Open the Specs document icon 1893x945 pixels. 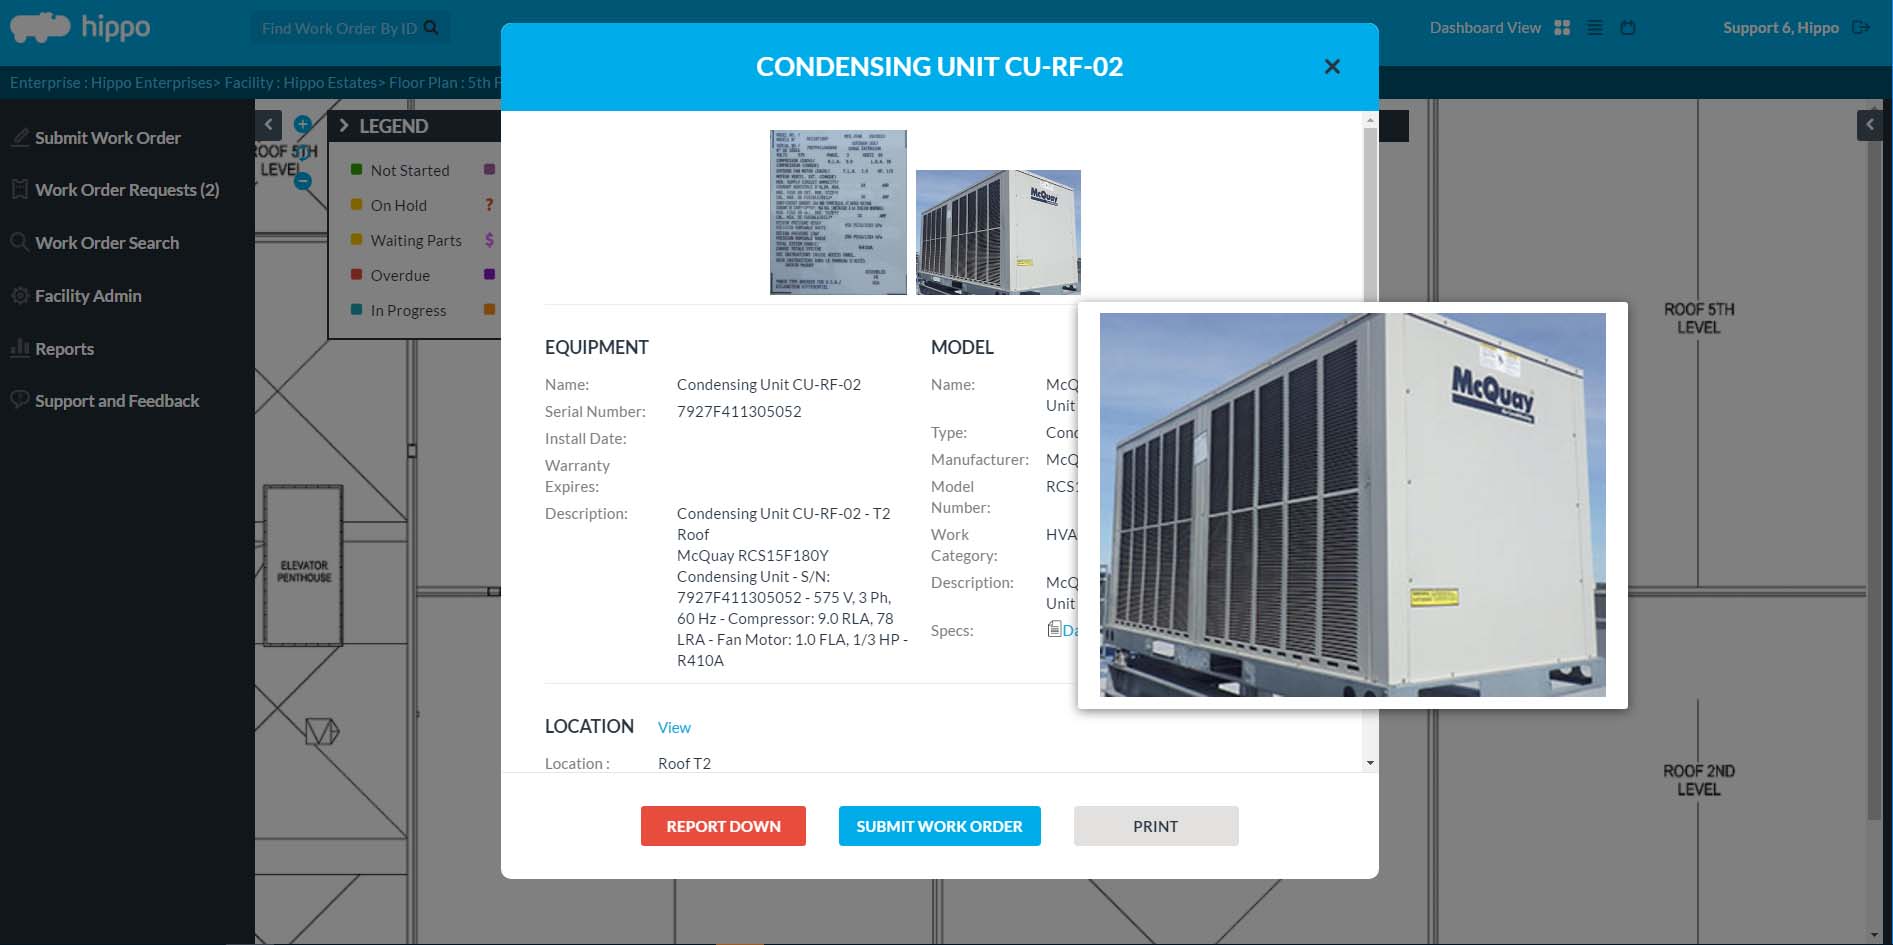pyautogui.click(x=1054, y=629)
